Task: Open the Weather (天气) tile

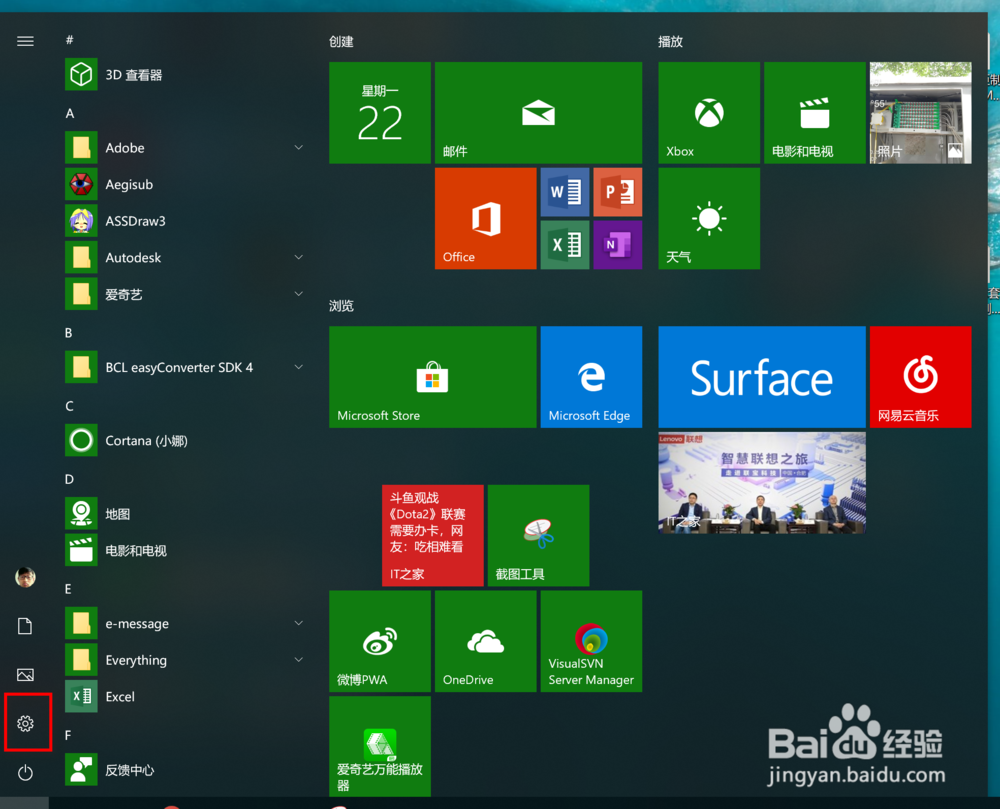Action: click(708, 218)
